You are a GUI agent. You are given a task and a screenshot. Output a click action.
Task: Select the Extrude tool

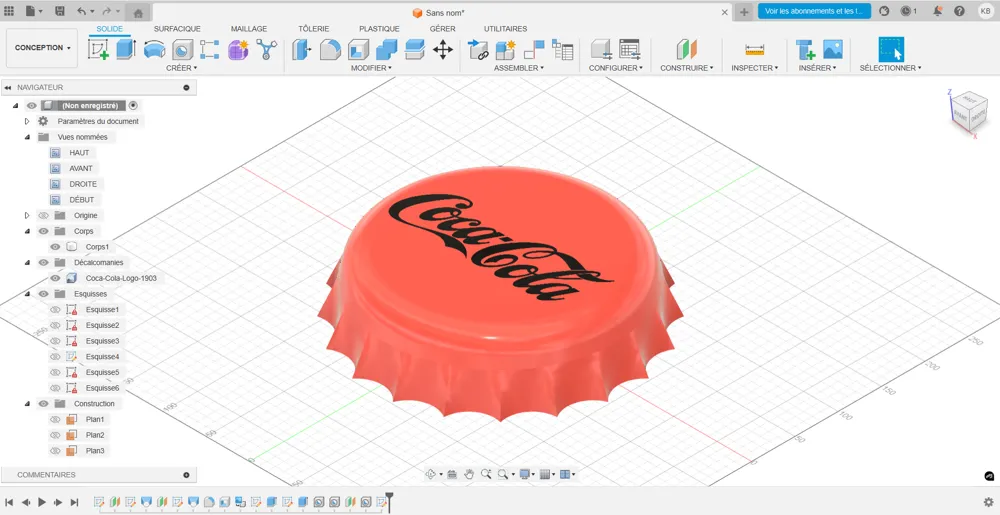click(126, 49)
